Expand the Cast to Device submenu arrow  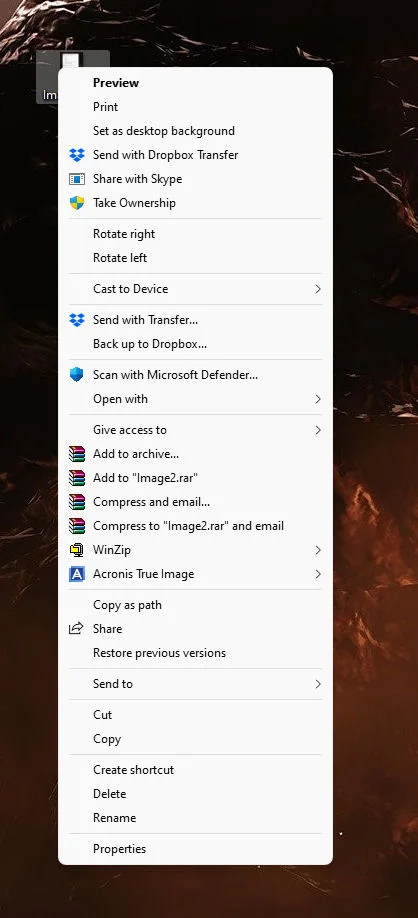coord(318,289)
